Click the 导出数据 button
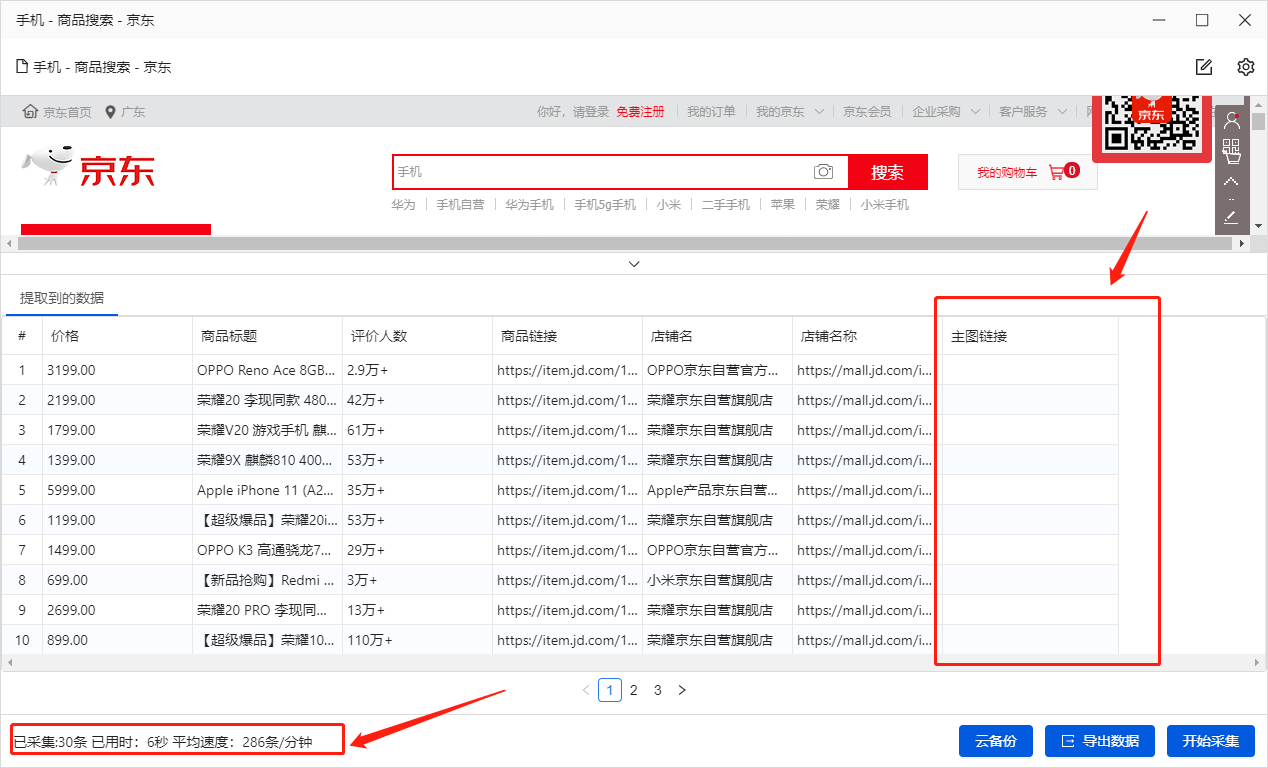This screenshot has height=768, width=1268. 1100,741
